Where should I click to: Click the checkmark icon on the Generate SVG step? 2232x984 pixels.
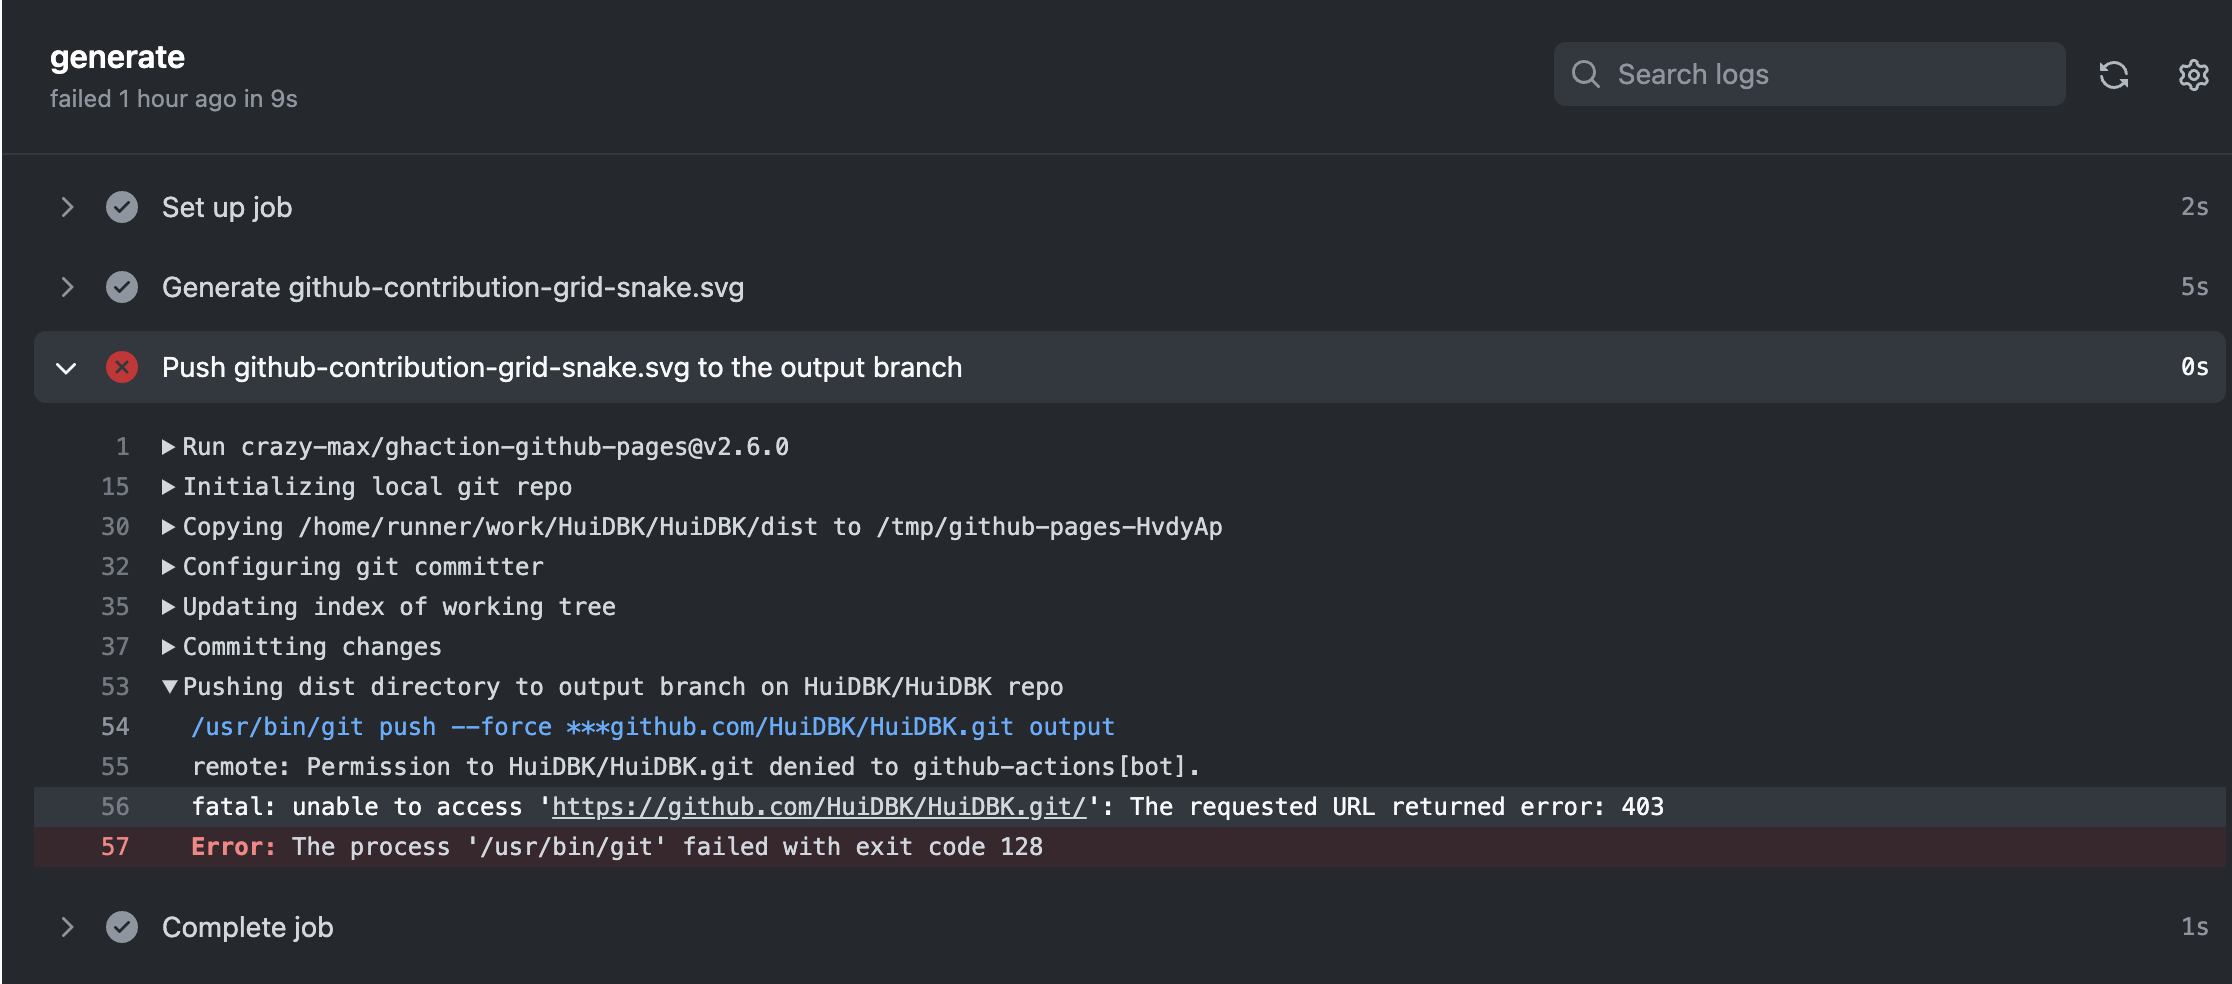click(x=122, y=287)
